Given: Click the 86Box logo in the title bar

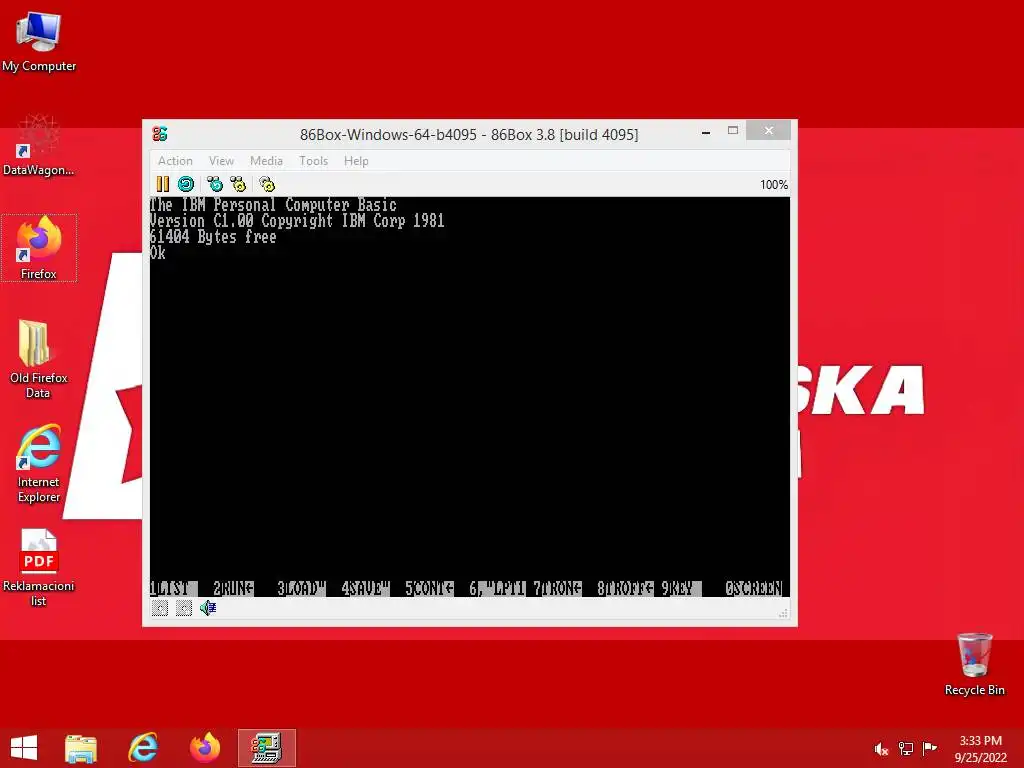Looking at the screenshot, I should (160, 134).
